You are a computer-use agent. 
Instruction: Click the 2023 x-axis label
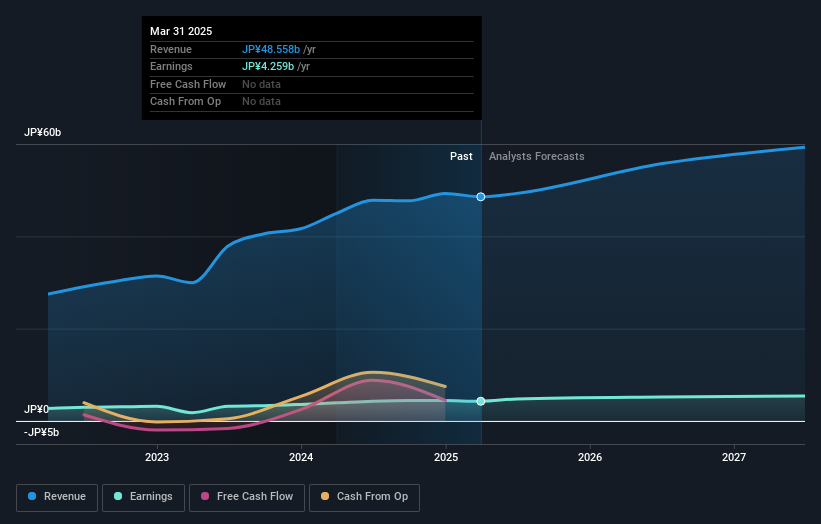[157, 457]
